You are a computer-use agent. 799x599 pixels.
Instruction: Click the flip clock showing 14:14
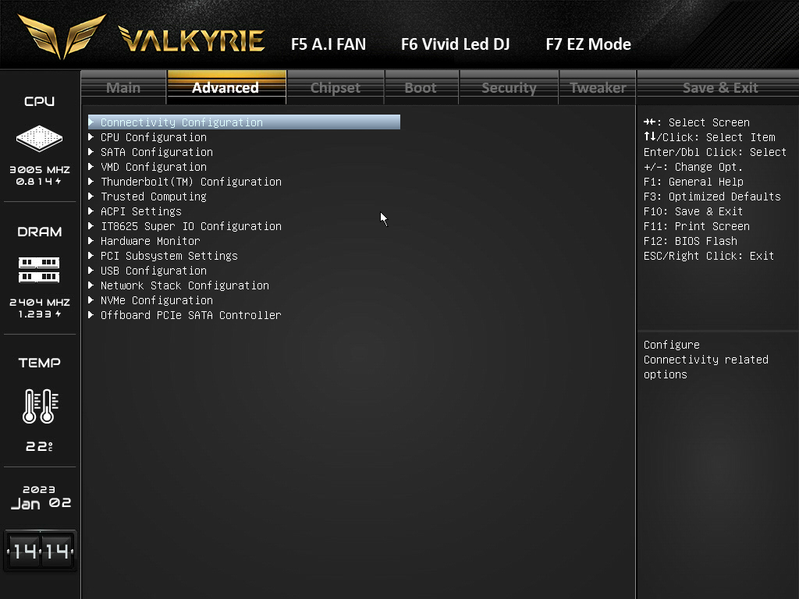[x=40, y=551]
